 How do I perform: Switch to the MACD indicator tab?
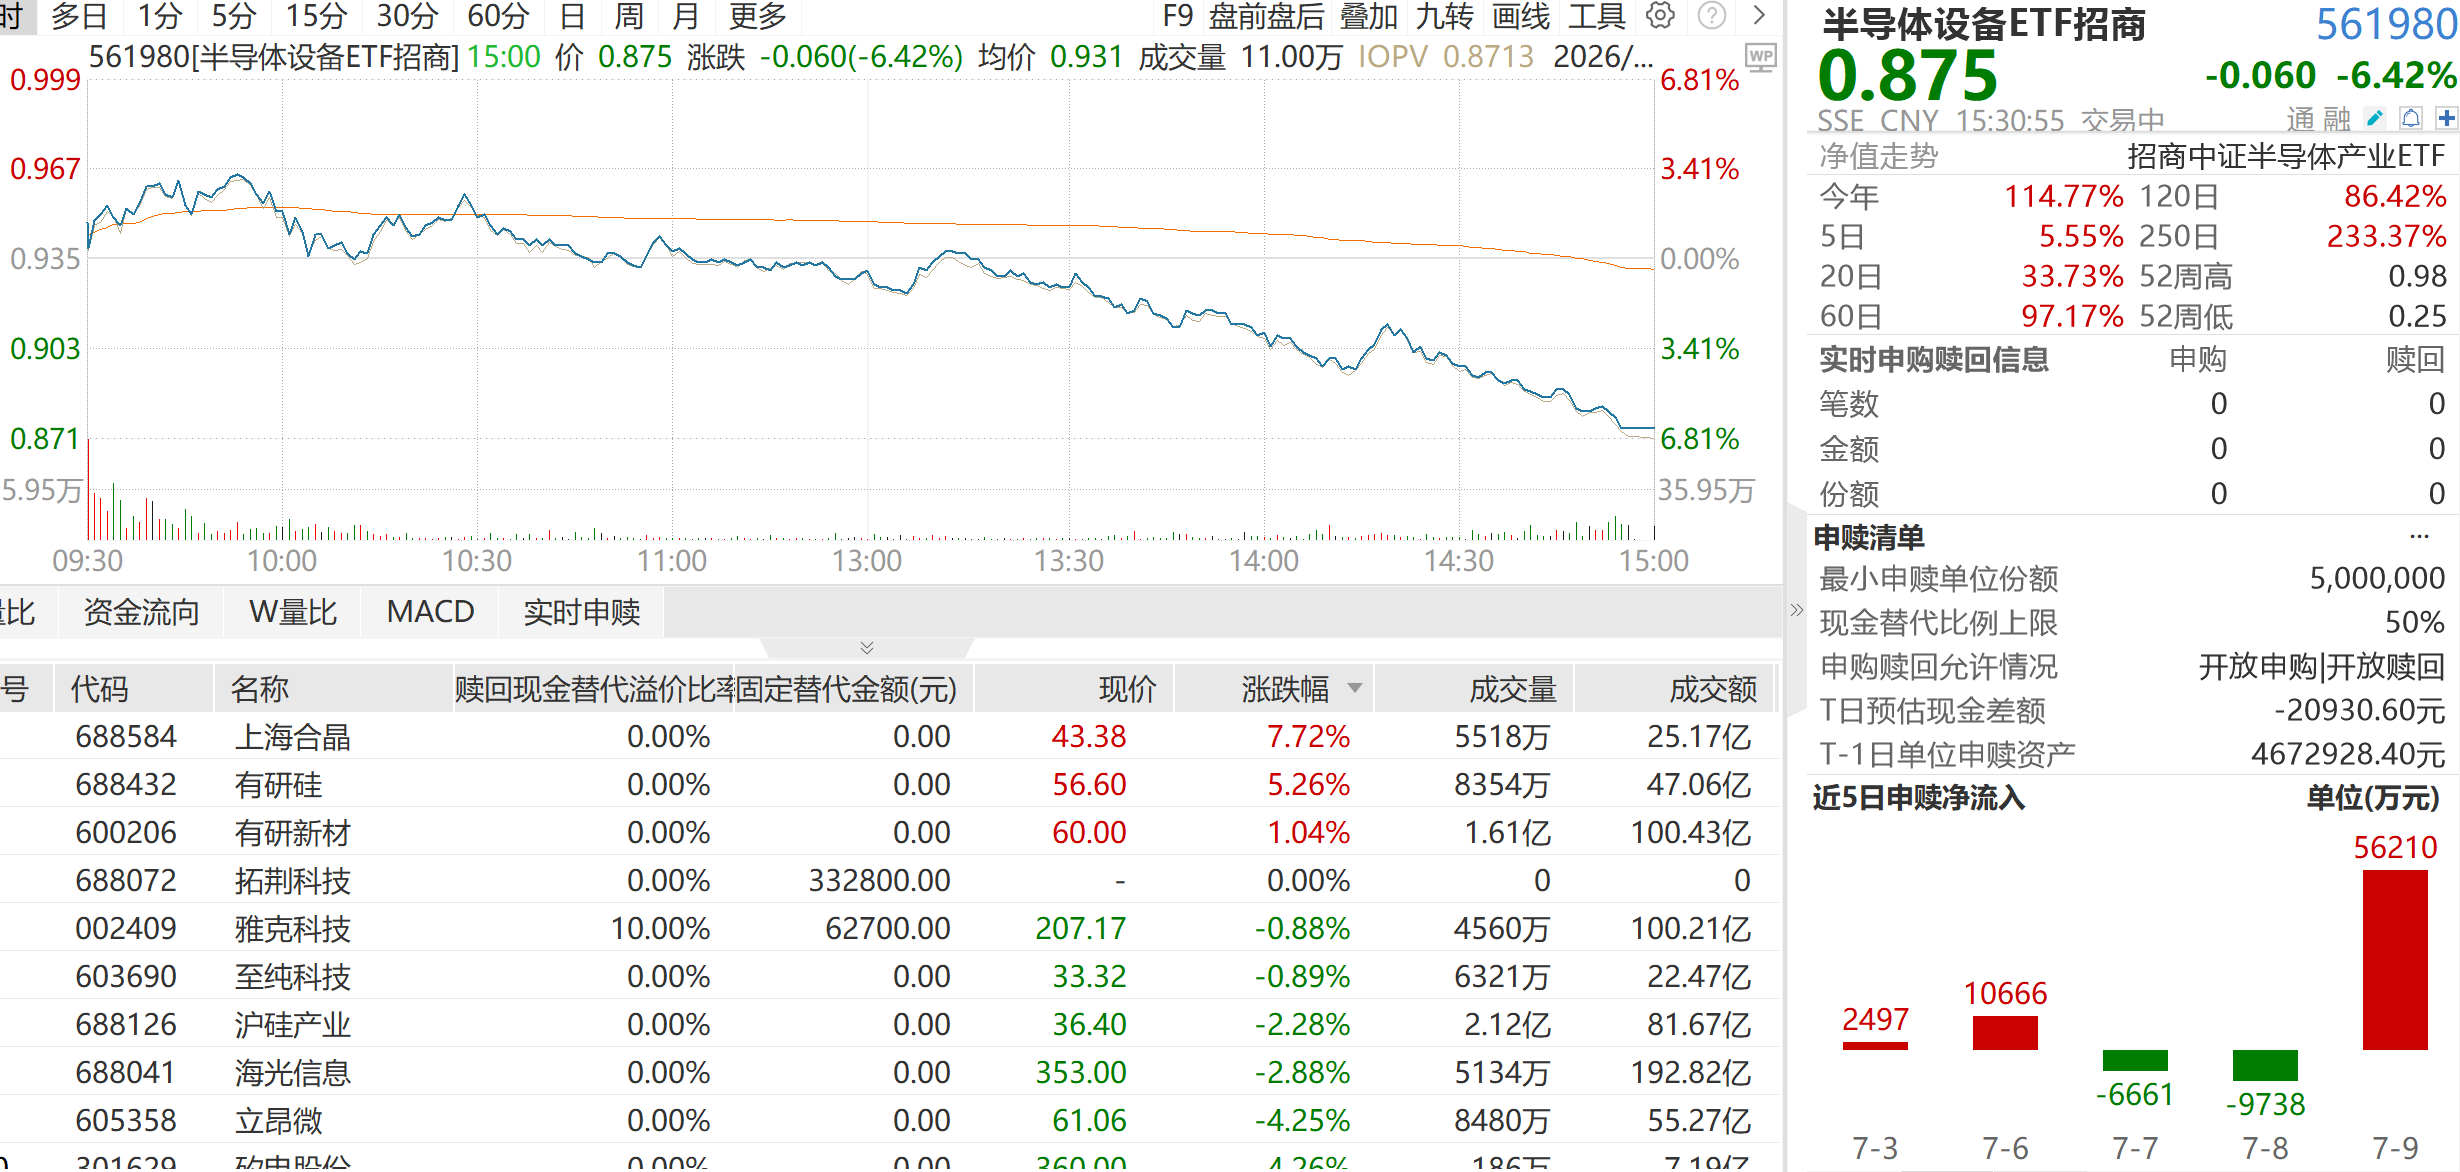(430, 611)
